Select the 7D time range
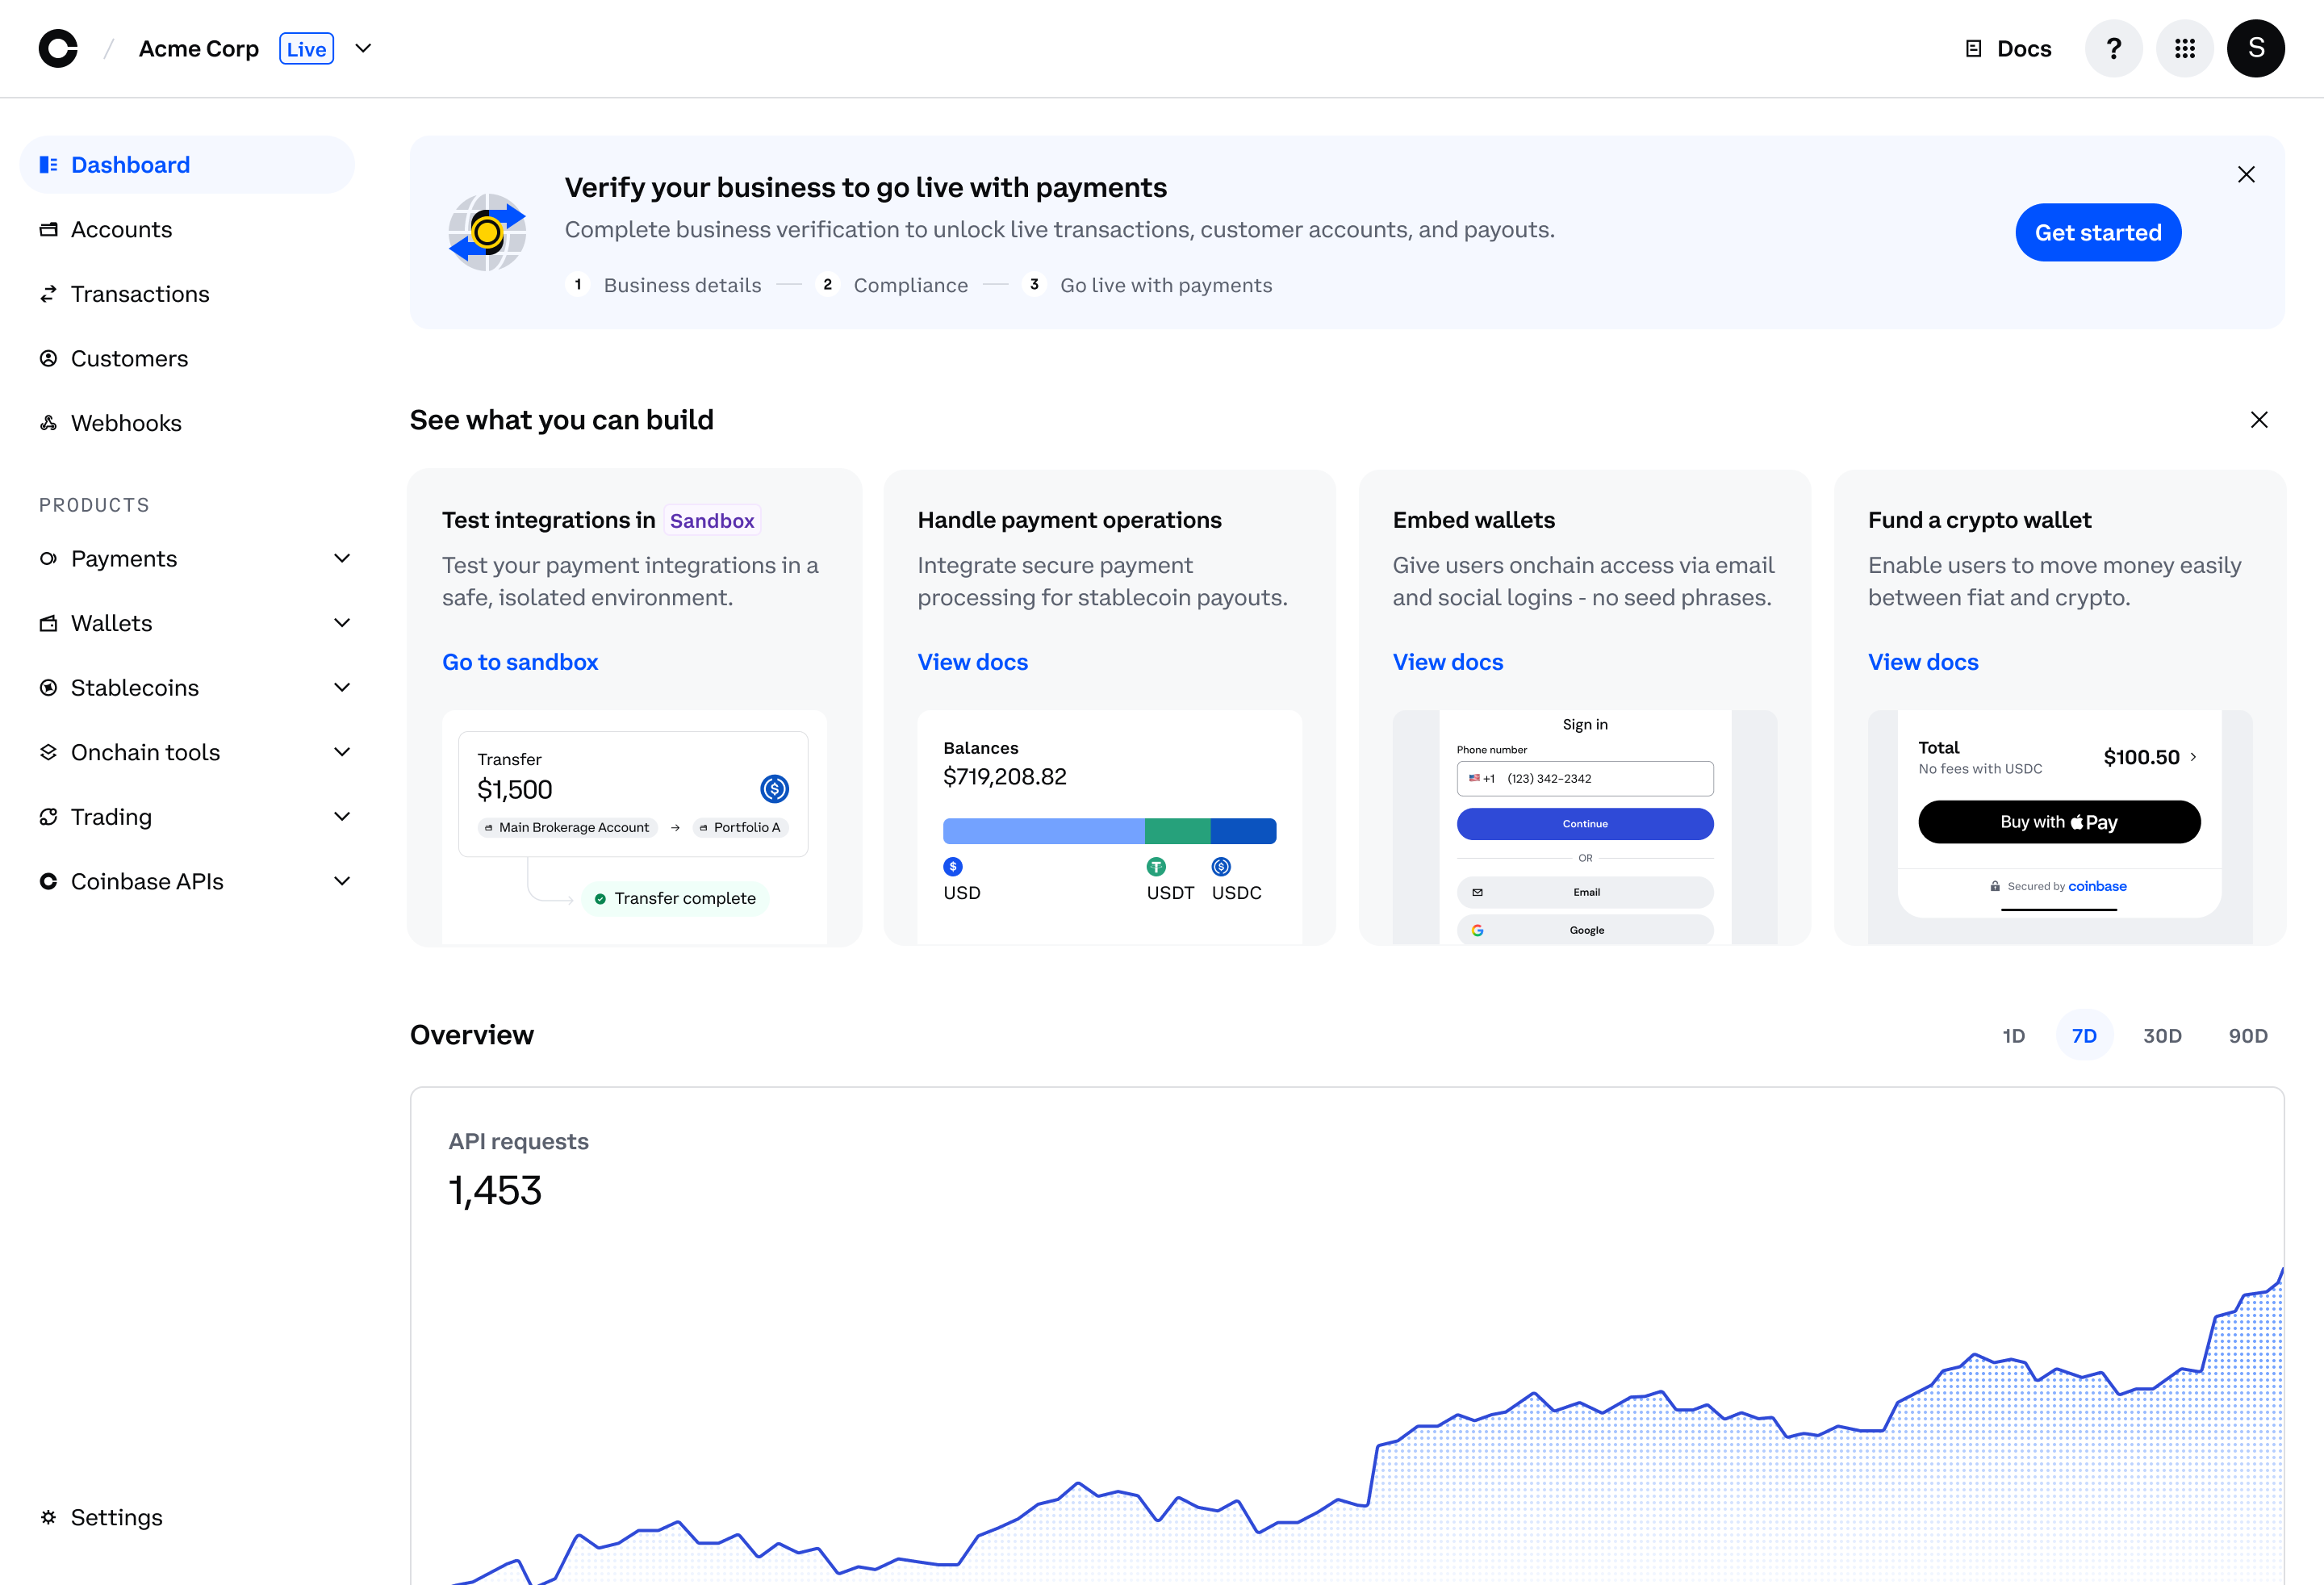 2084,1036
